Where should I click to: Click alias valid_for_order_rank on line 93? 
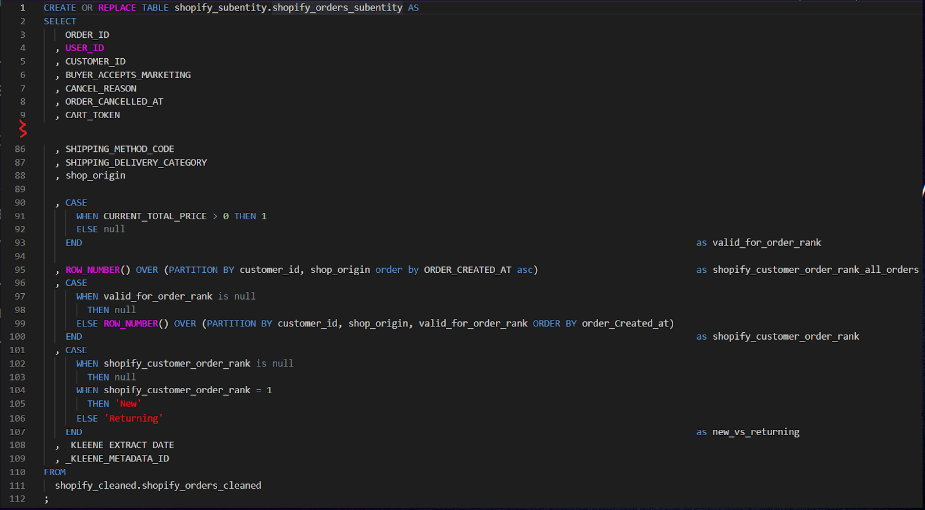click(x=766, y=243)
